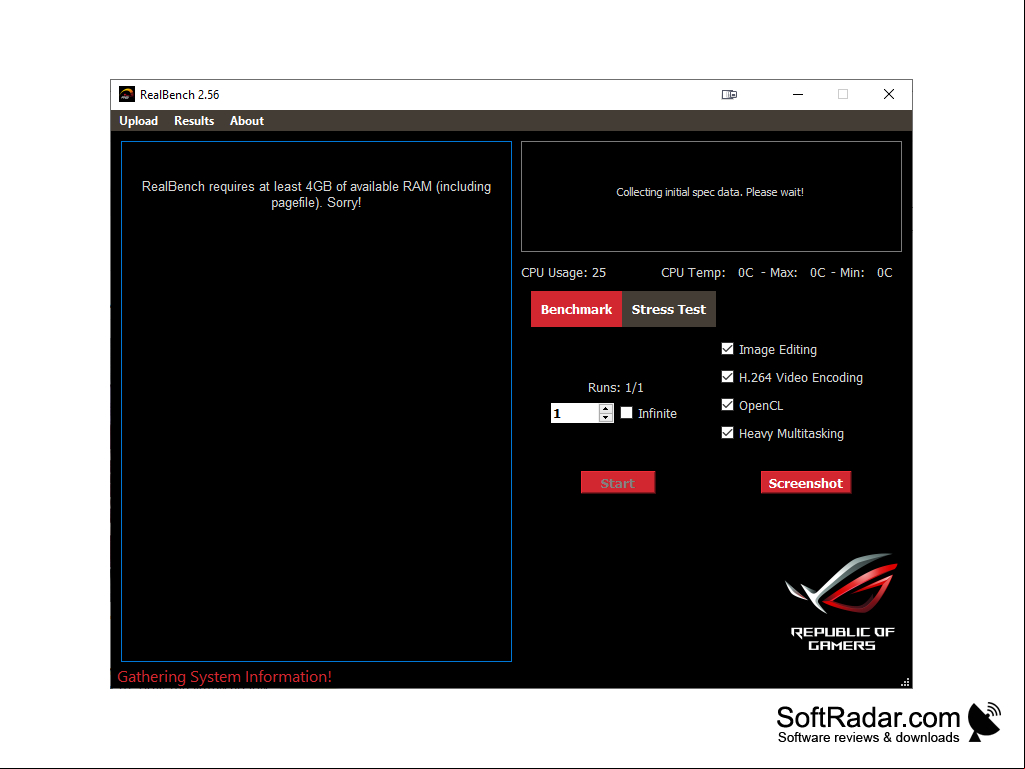Viewport: 1025px width, 769px height.
Task: Switch to the Stress Test tab
Action: pos(668,309)
